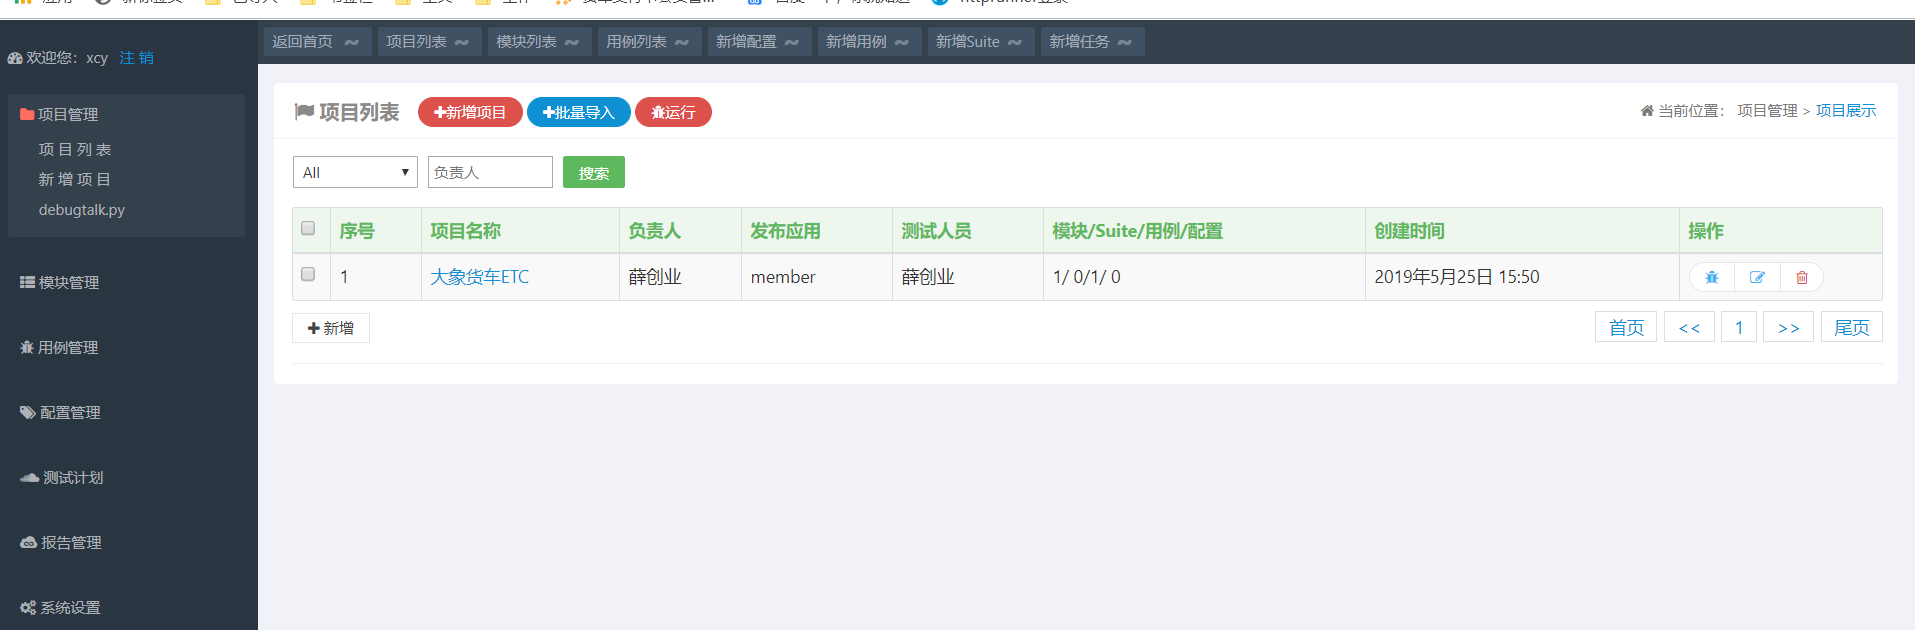Select 新增项目 in the sidebar submenu

click(75, 179)
